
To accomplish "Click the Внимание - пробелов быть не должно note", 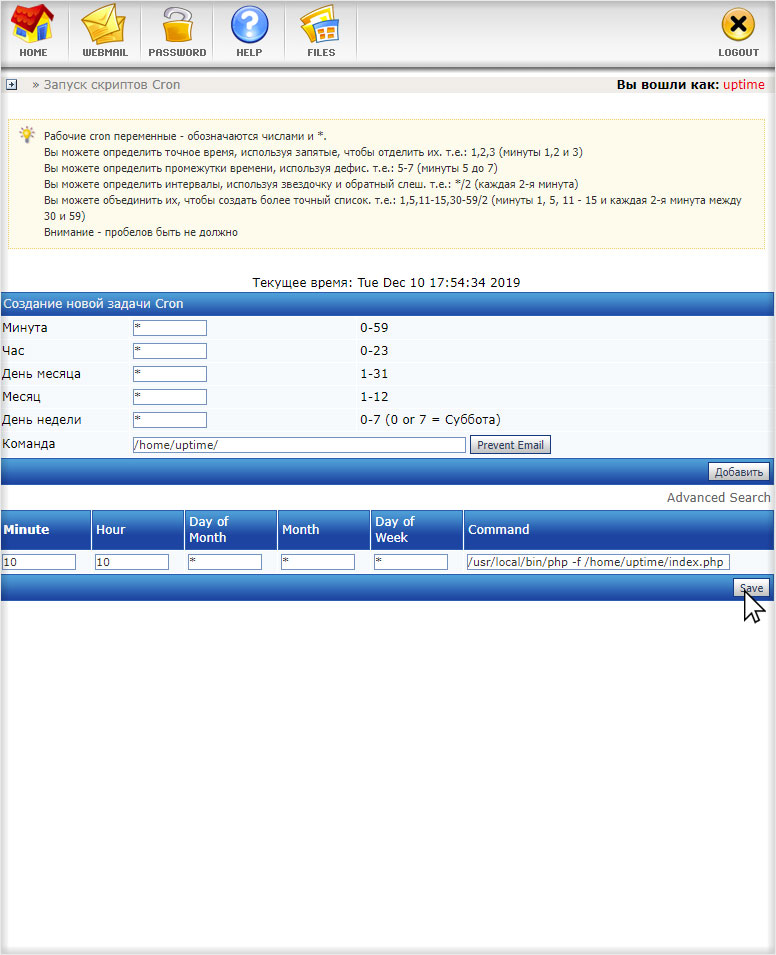I will (x=141, y=232).
